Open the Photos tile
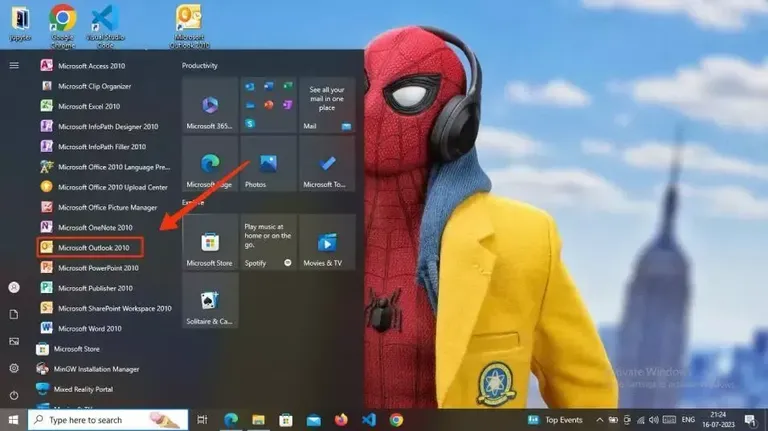 [268, 164]
